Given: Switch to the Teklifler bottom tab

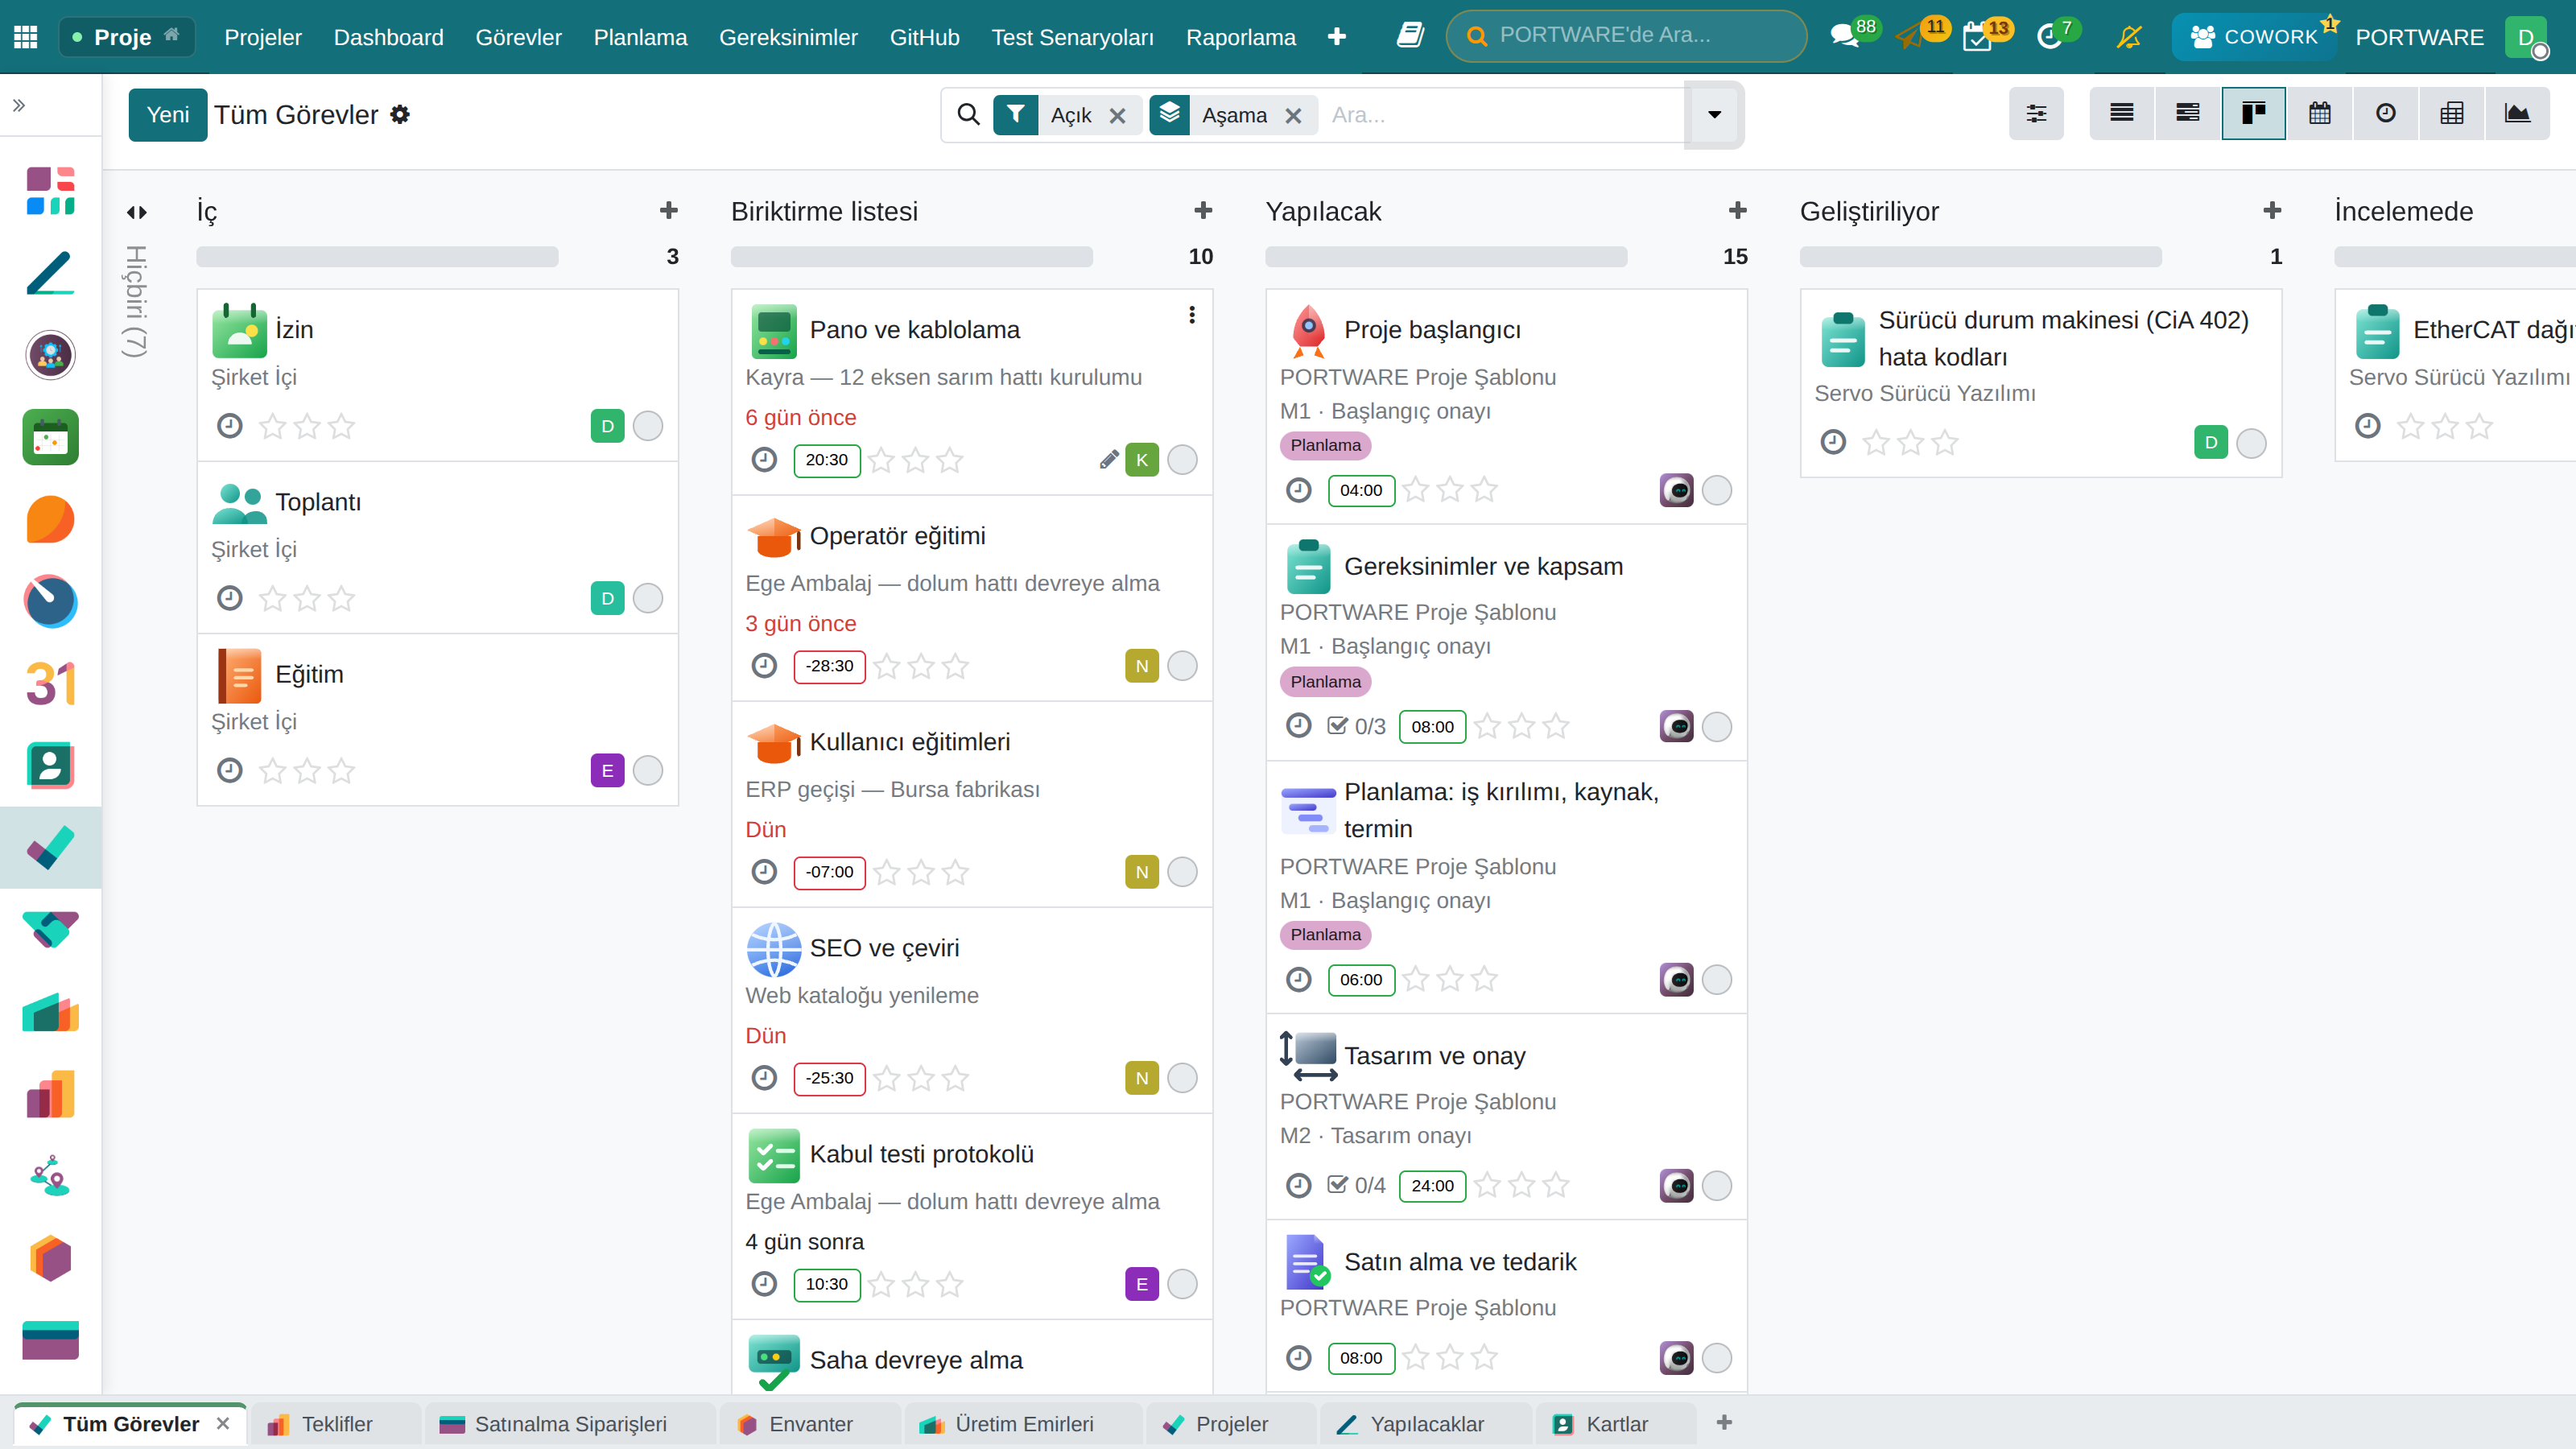Looking at the screenshot, I should 336,1423.
